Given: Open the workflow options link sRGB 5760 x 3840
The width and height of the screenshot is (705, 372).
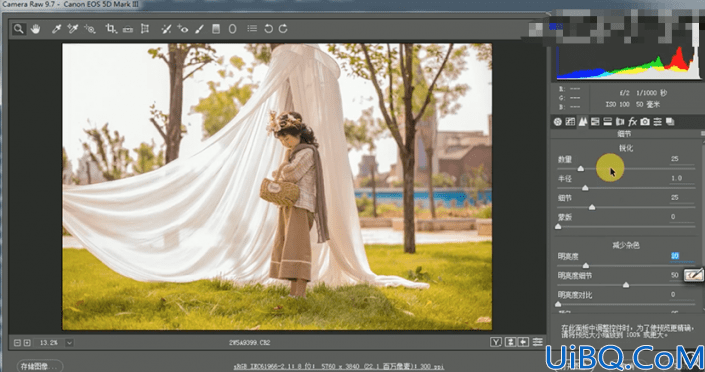Looking at the screenshot, I should point(340,367).
